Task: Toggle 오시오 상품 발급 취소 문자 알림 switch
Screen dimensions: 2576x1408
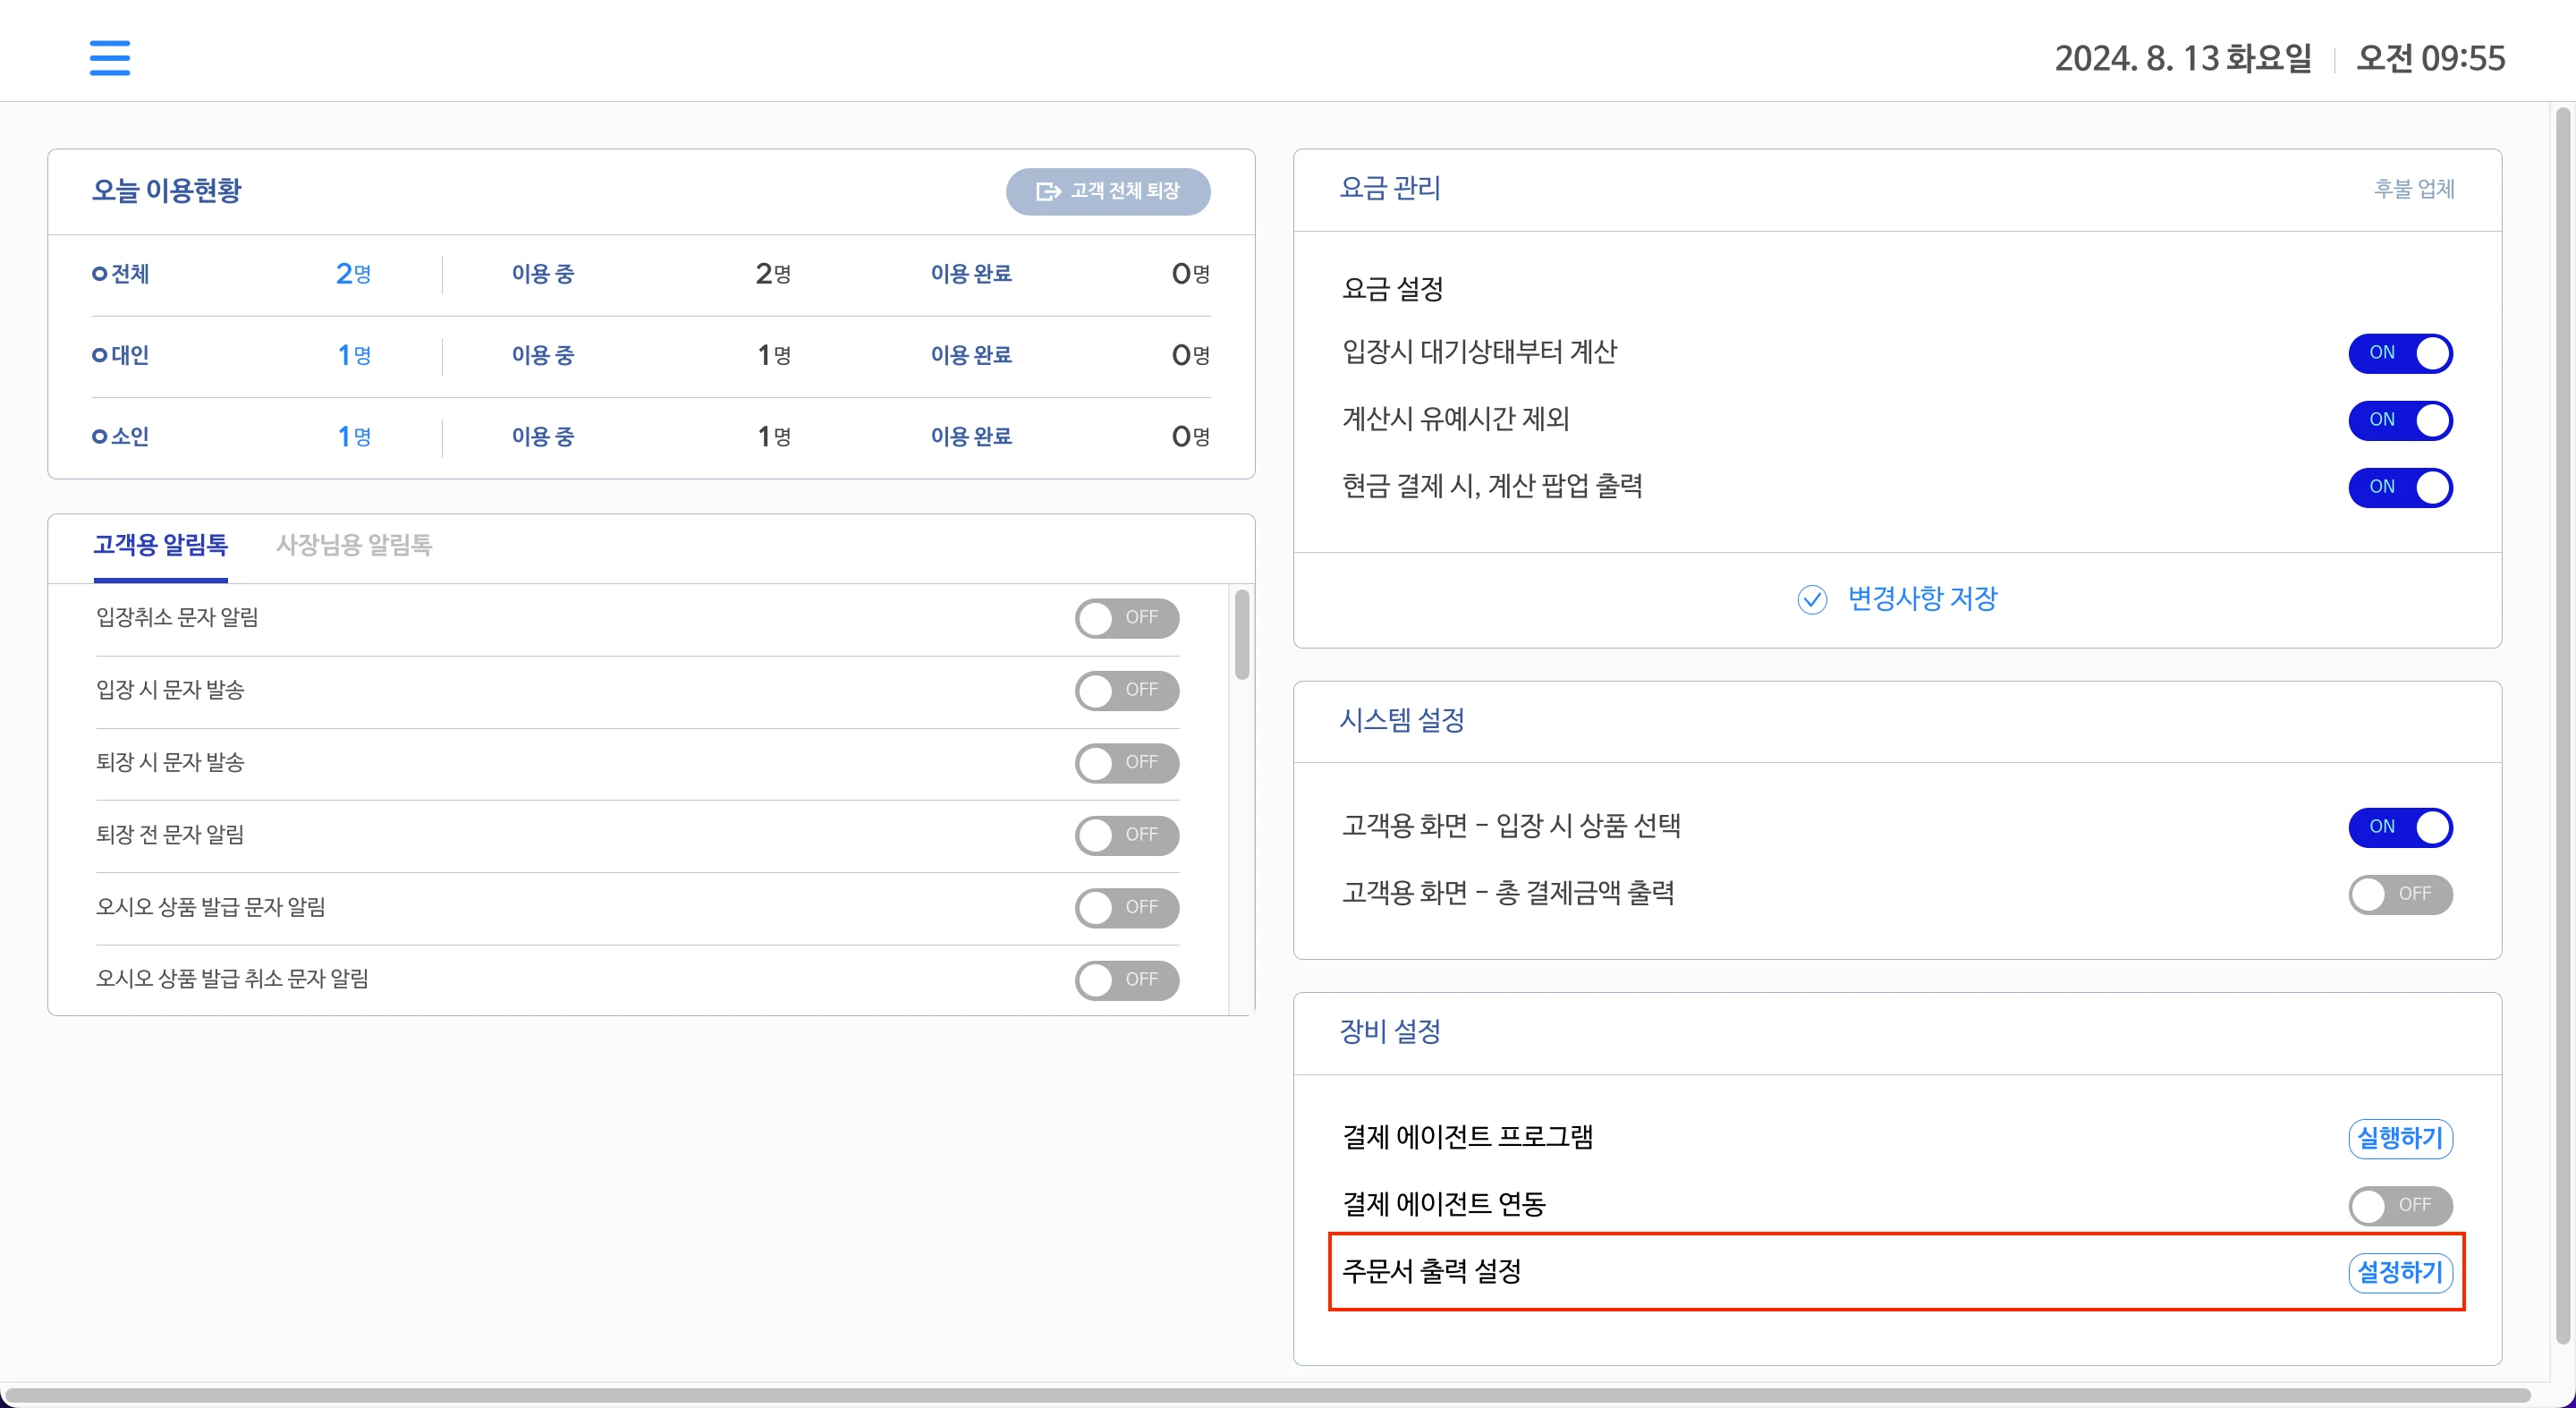Action: pos(1127,980)
